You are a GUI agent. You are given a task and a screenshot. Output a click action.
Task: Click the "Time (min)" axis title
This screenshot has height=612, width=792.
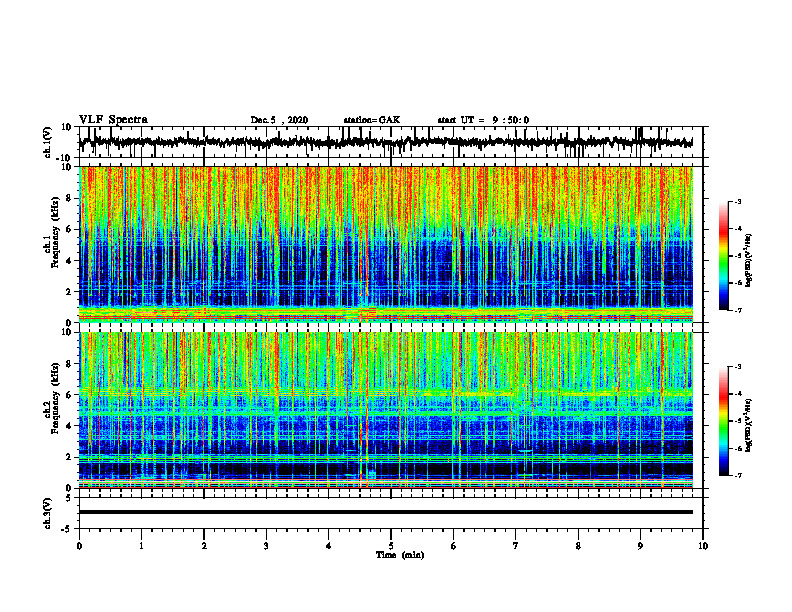click(x=400, y=555)
